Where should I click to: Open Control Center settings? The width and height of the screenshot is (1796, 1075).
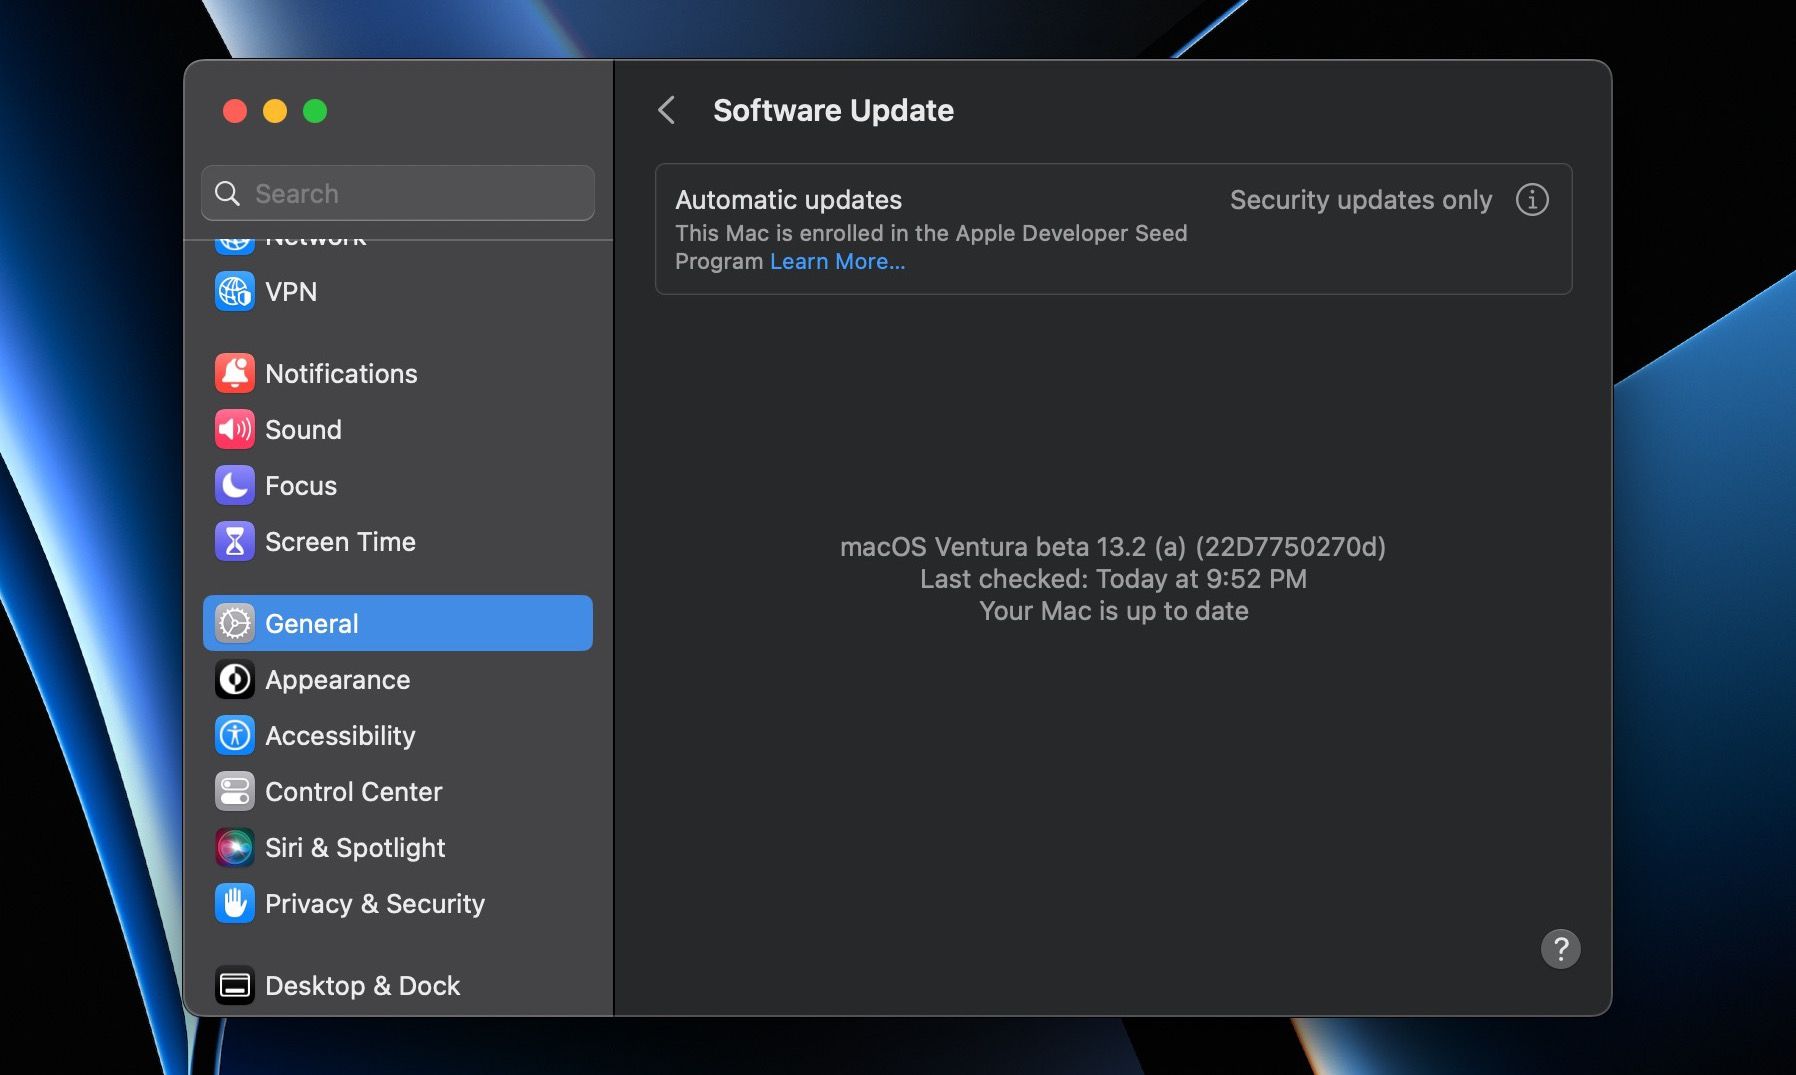click(x=398, y=792)
